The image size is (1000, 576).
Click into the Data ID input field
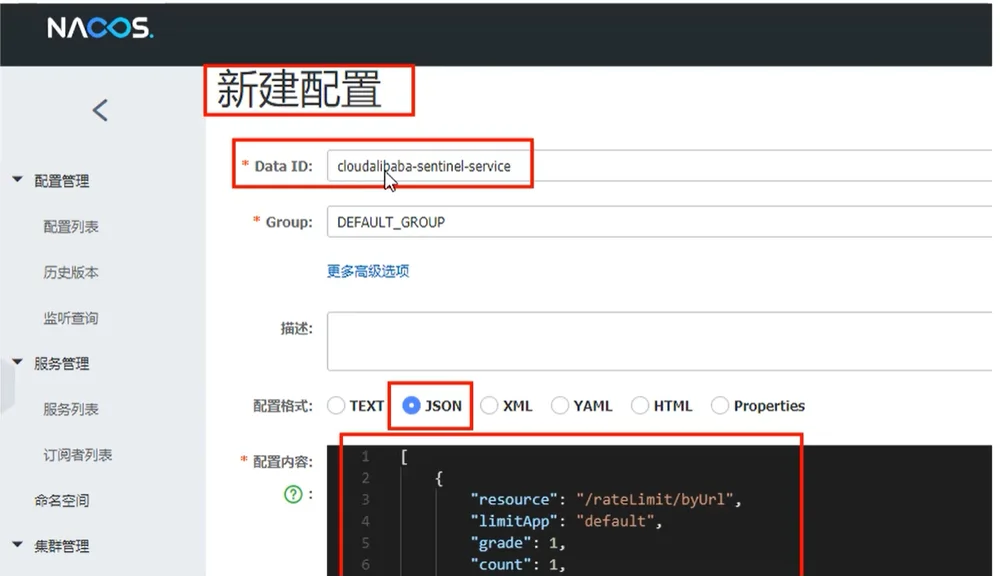pyautogui.click(x=659, y=166)
